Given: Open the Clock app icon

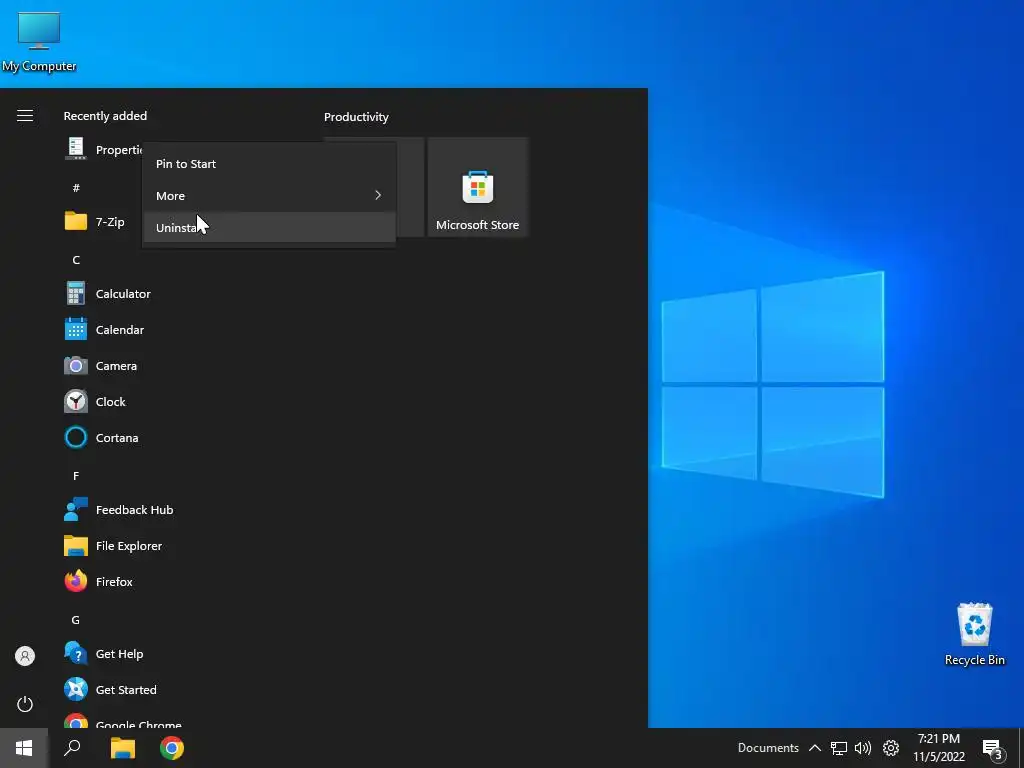Looking at the screenshot, I should point(76,401).
